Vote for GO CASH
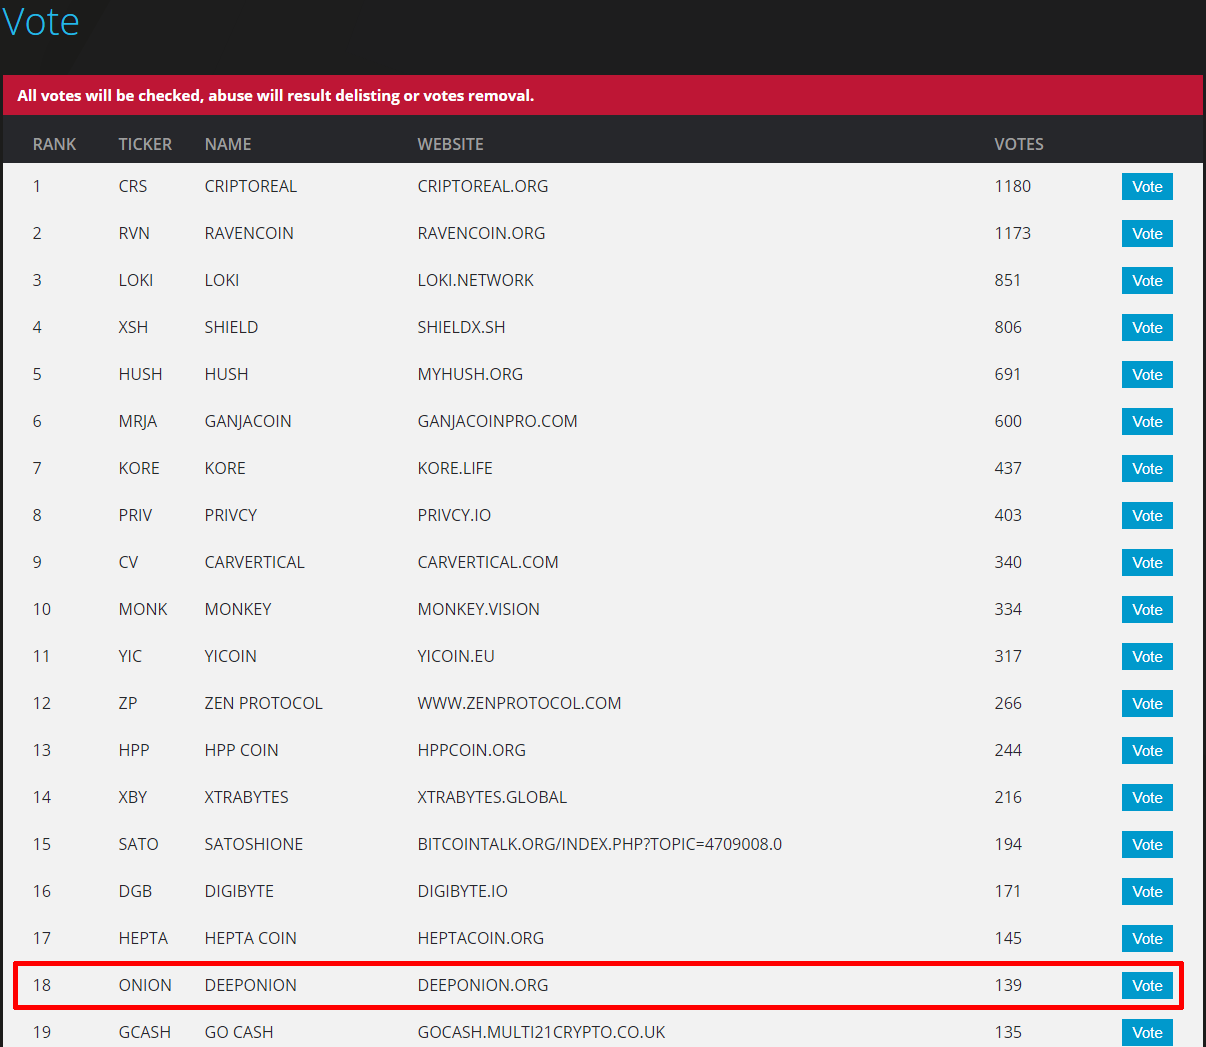This screenshot has height=1047, width=1206. [x=1147, y=1033]
